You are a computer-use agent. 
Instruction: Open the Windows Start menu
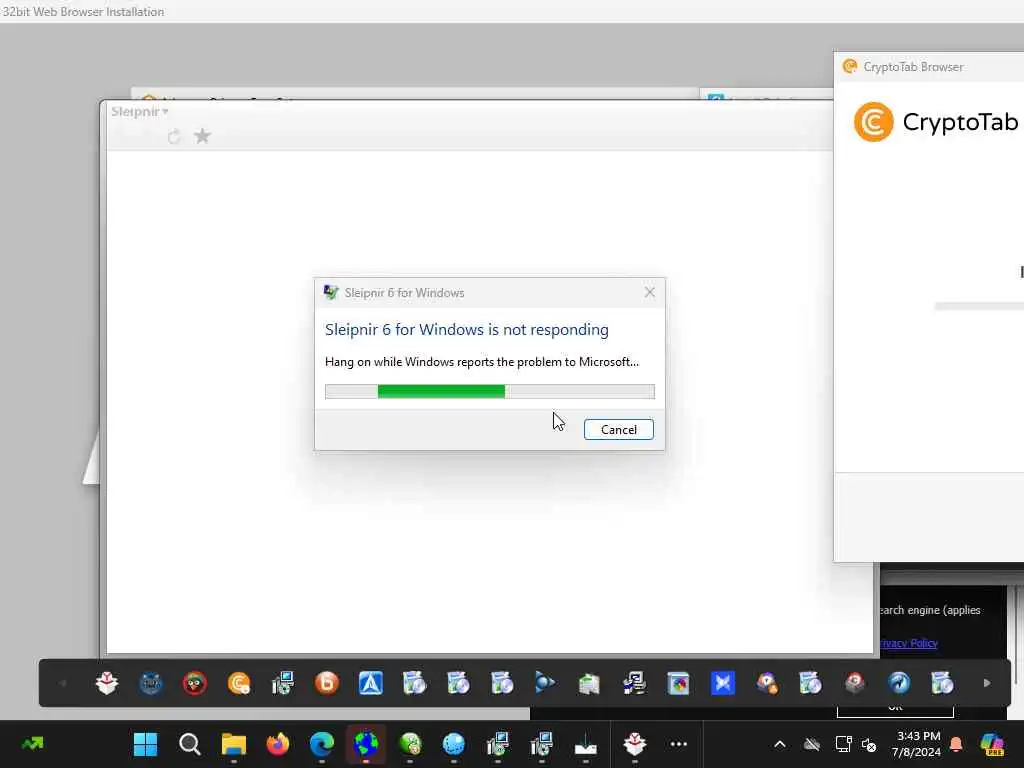[x=145, y=744]
